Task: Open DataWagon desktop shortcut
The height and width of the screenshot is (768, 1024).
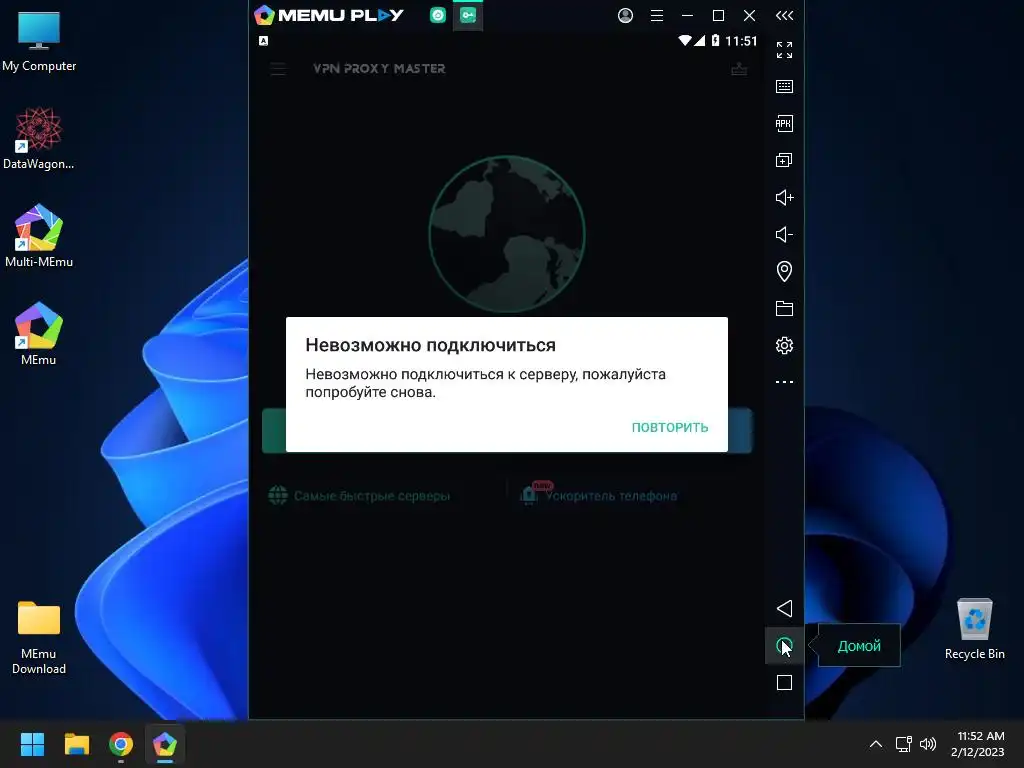Action: tap(39, 138)
